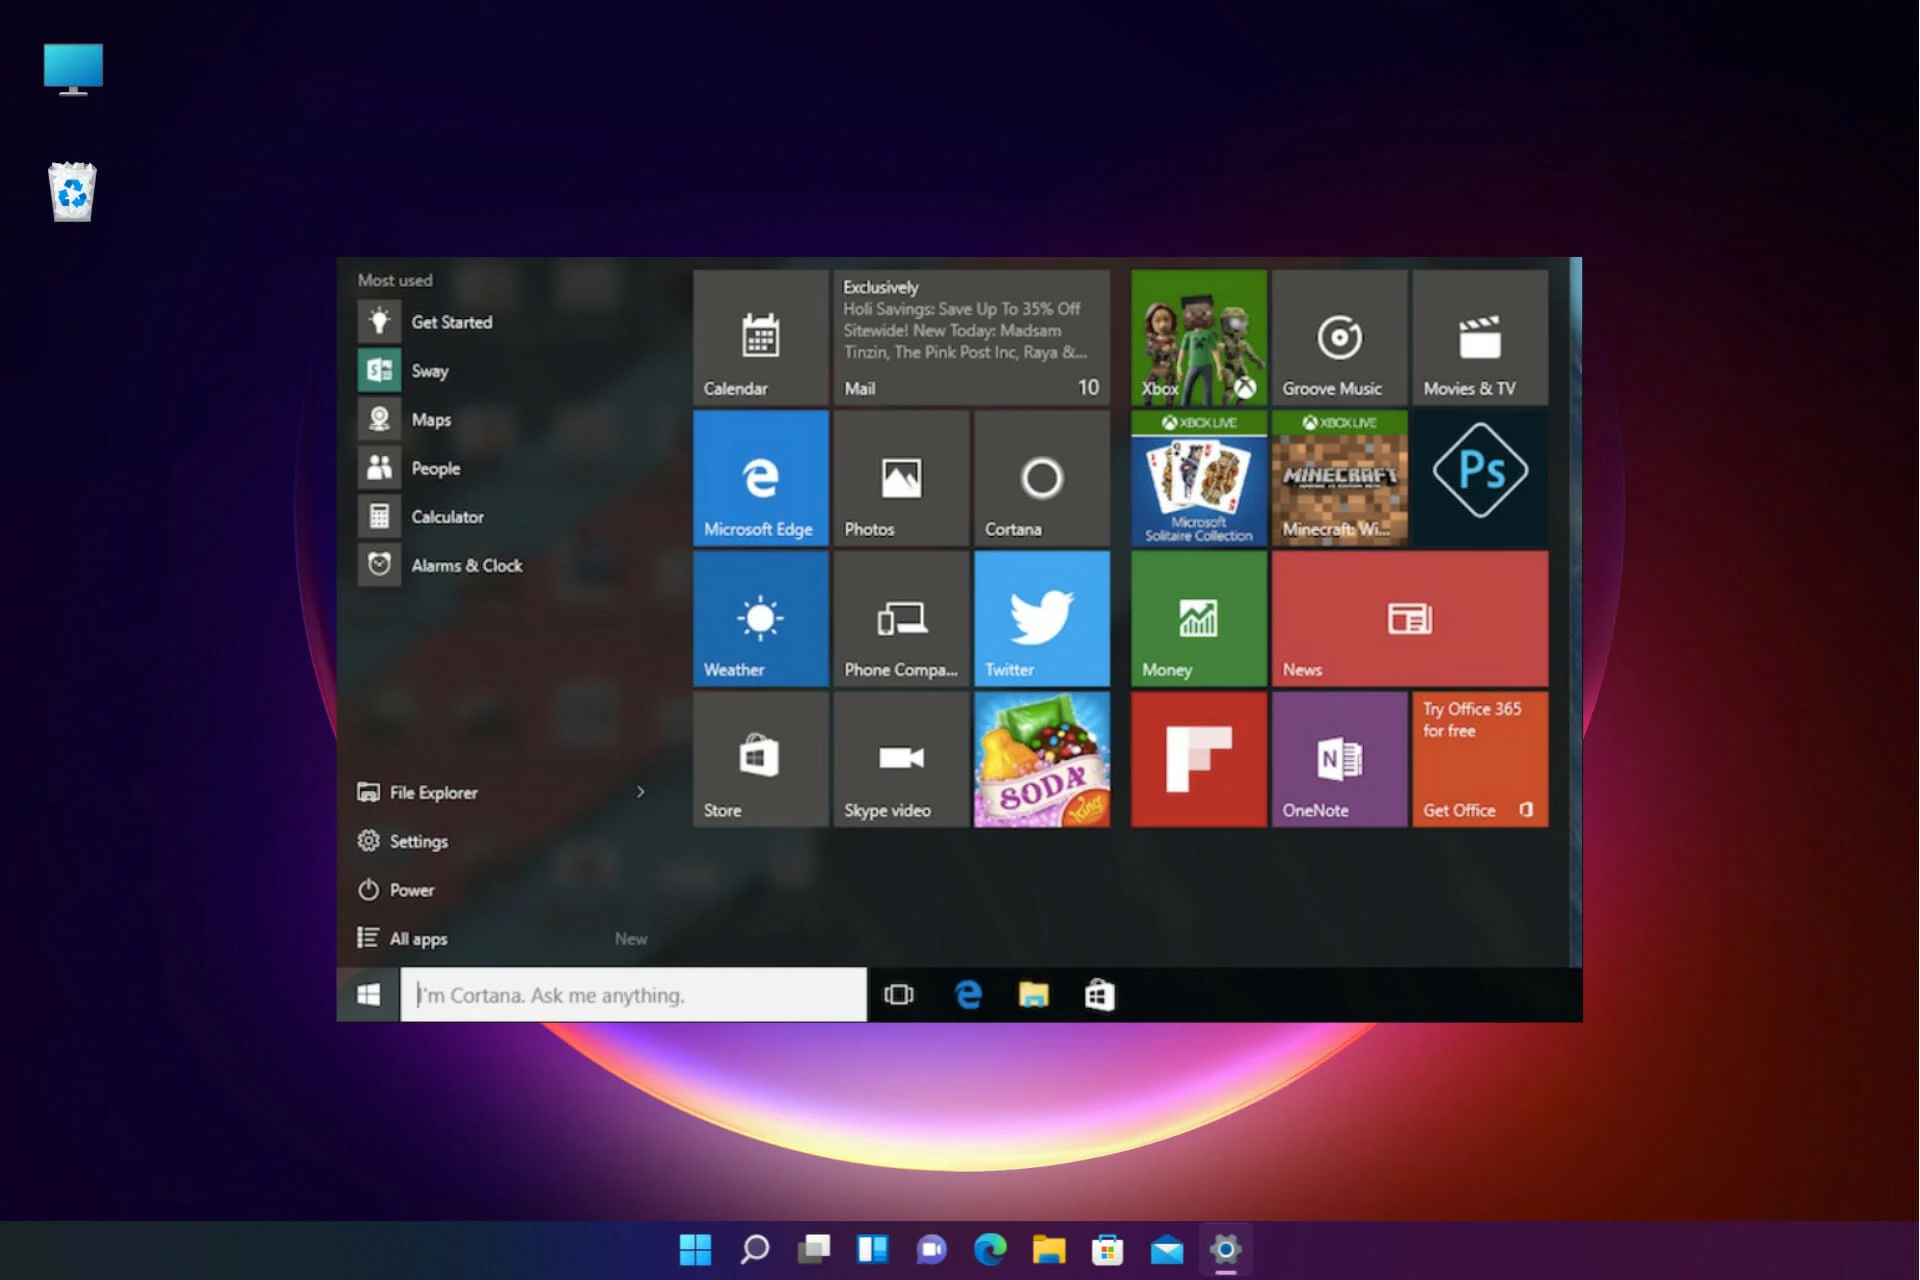Click the Cortana search input field

[x=633, y=994]
